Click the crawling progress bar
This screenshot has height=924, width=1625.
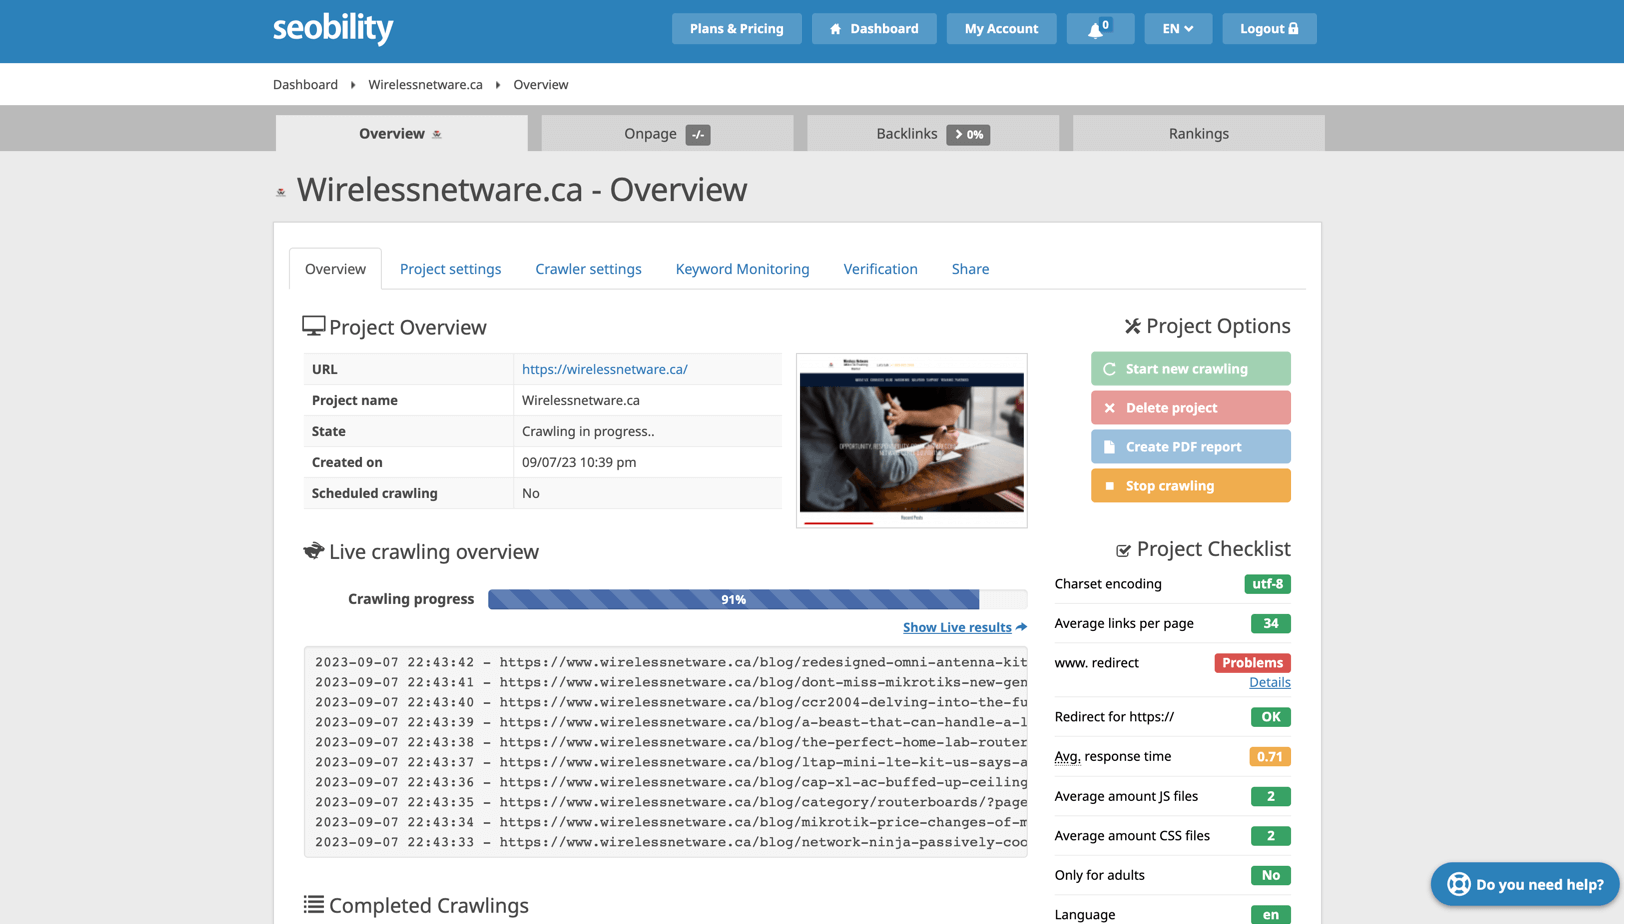tap(756, 599)
